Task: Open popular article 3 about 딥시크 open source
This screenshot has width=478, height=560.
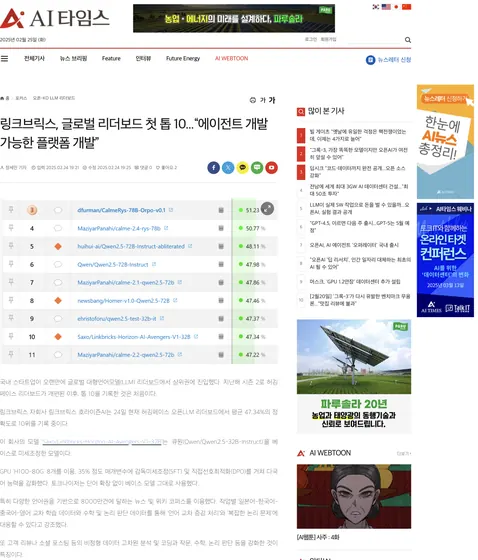Action: pos(359,171)
